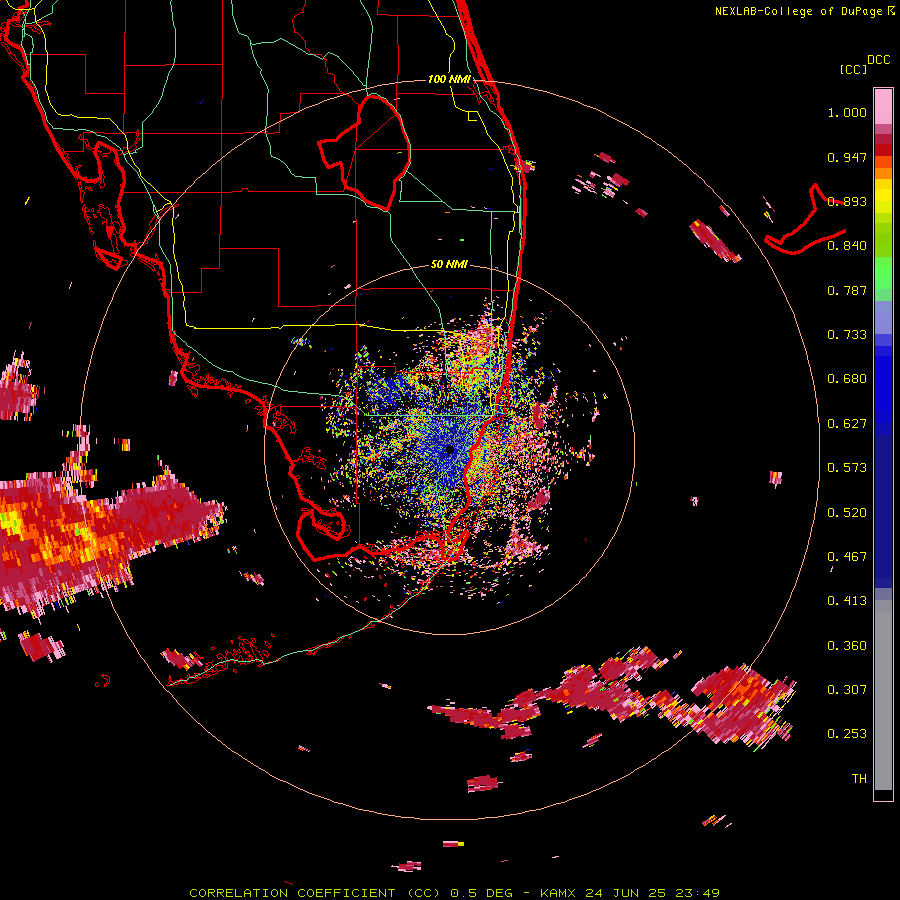Pick the gray band at the color bar bottom

coord(883,695)
